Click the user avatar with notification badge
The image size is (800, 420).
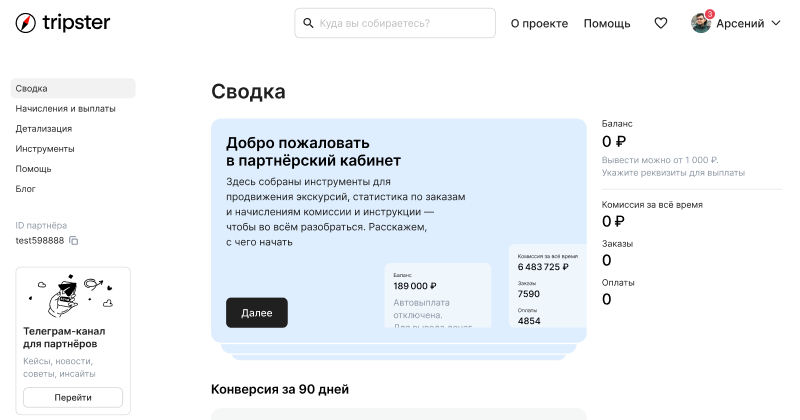701,23
